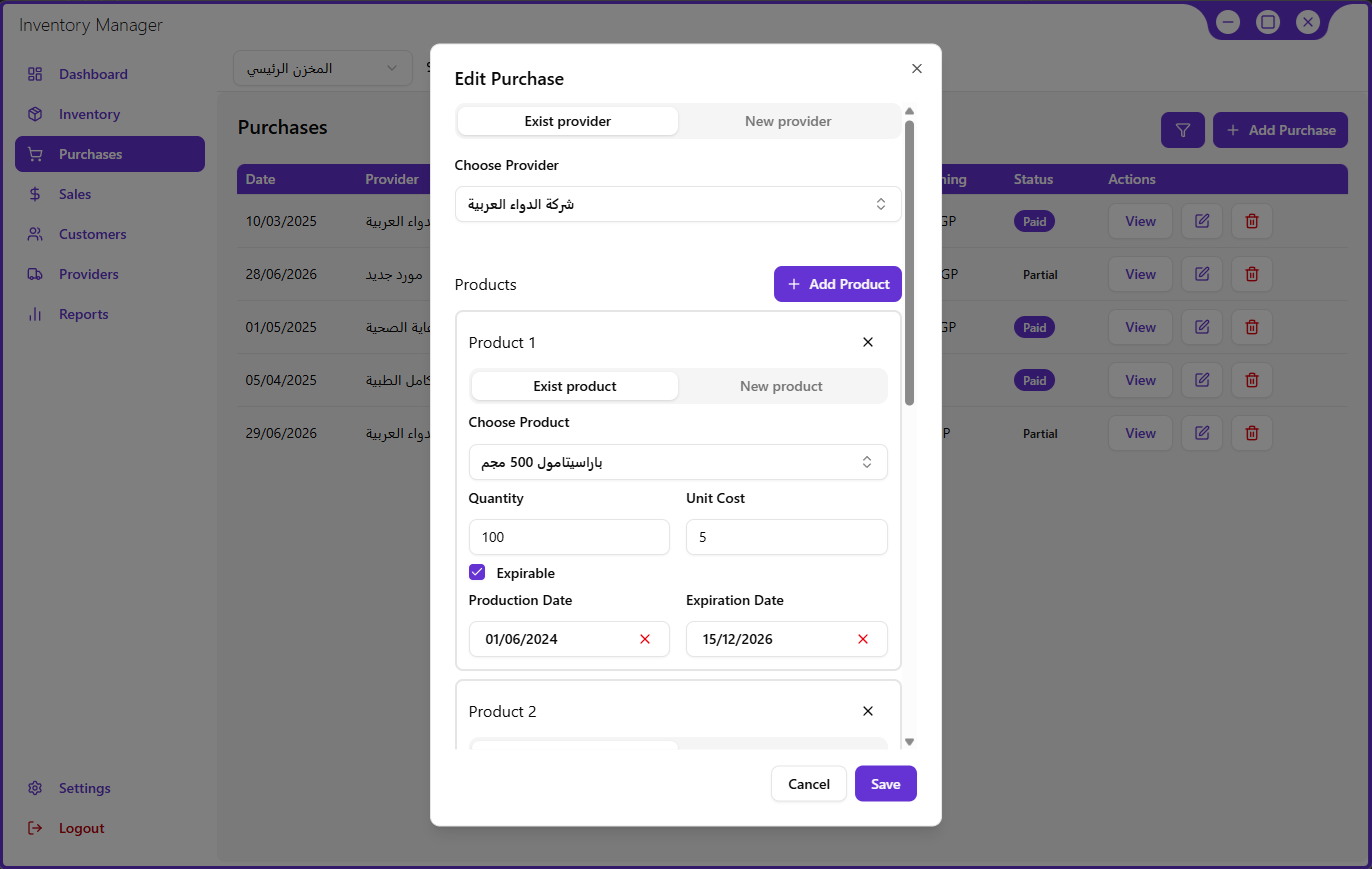The width and height of the screenshot is (1372, 869).
Task: Click View for the 05/04/2025 purchase
Action: (x=1140, y=380)
